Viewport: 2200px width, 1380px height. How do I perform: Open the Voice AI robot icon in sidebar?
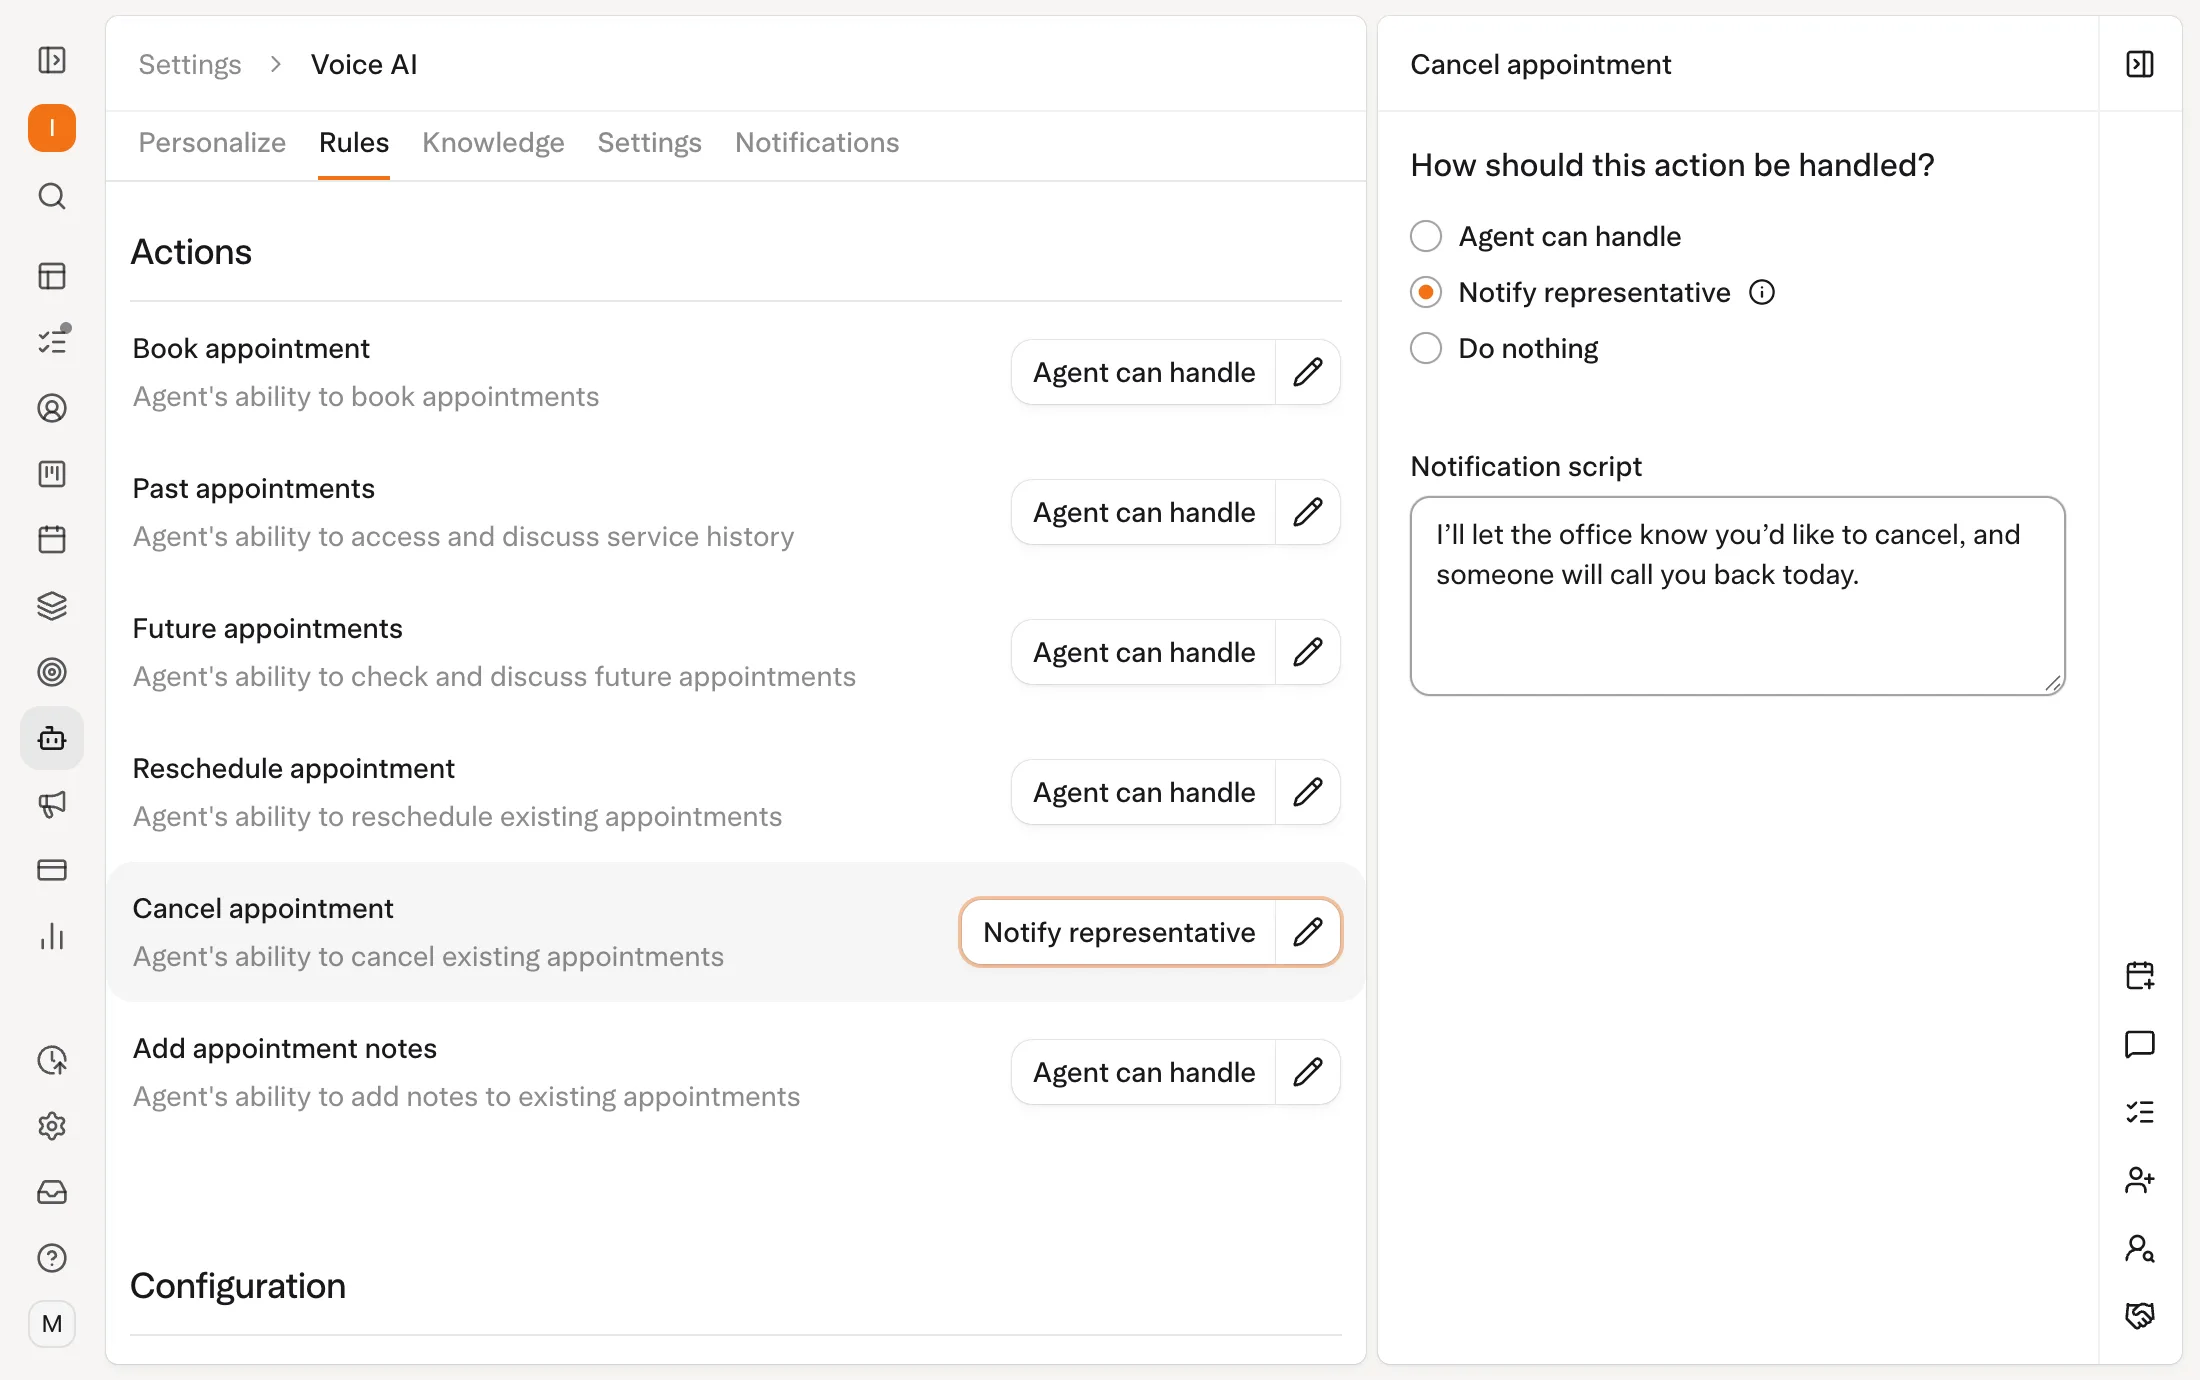[52, 738]
